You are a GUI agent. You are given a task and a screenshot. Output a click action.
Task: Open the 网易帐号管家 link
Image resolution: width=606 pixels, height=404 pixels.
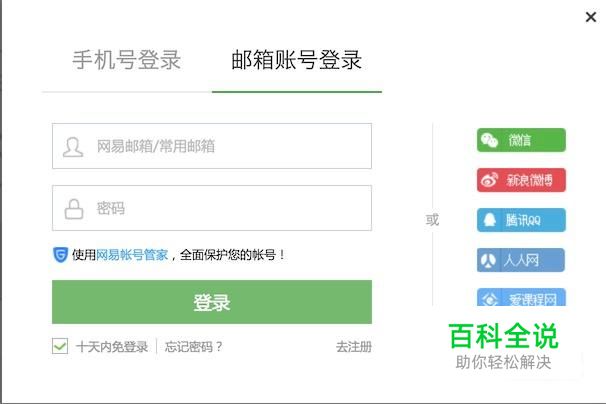click(x=132, y=255)
